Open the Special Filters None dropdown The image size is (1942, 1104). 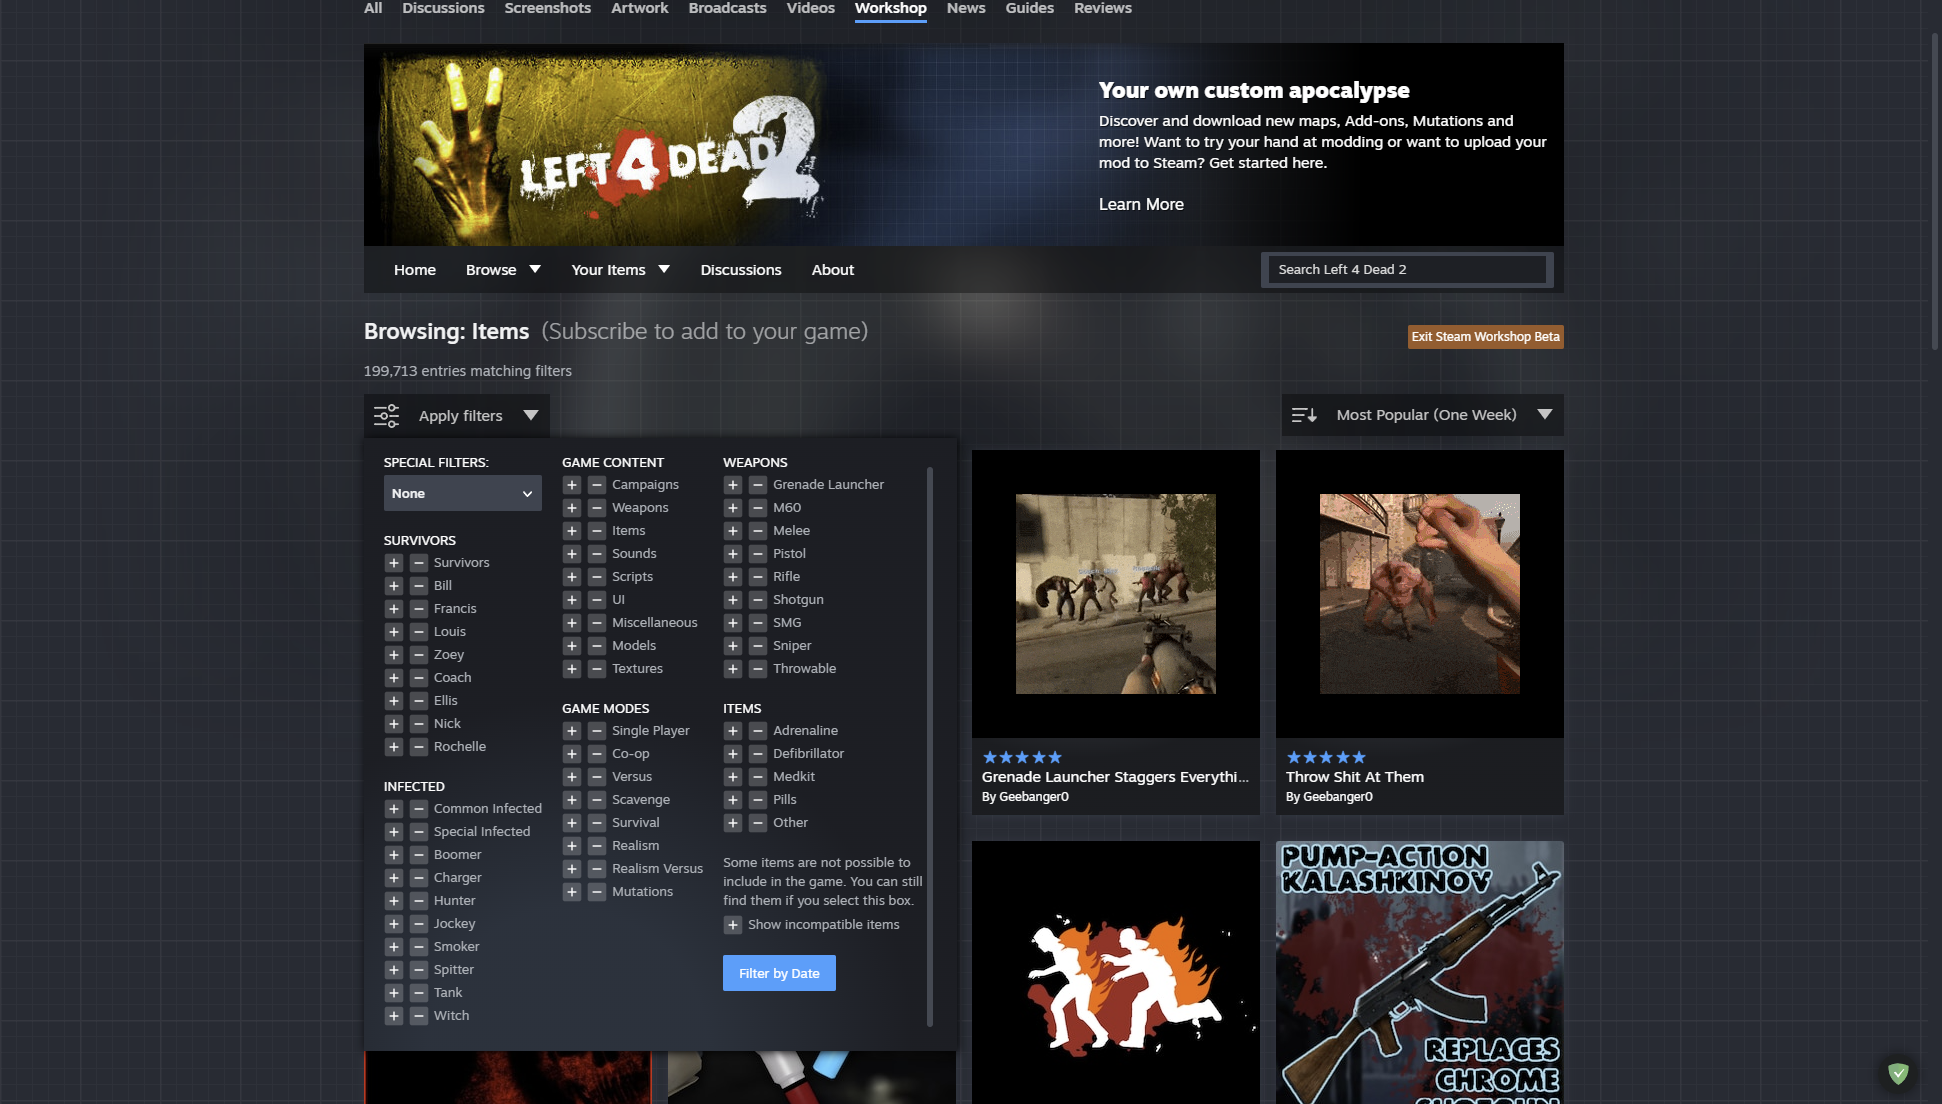[462, 493]
